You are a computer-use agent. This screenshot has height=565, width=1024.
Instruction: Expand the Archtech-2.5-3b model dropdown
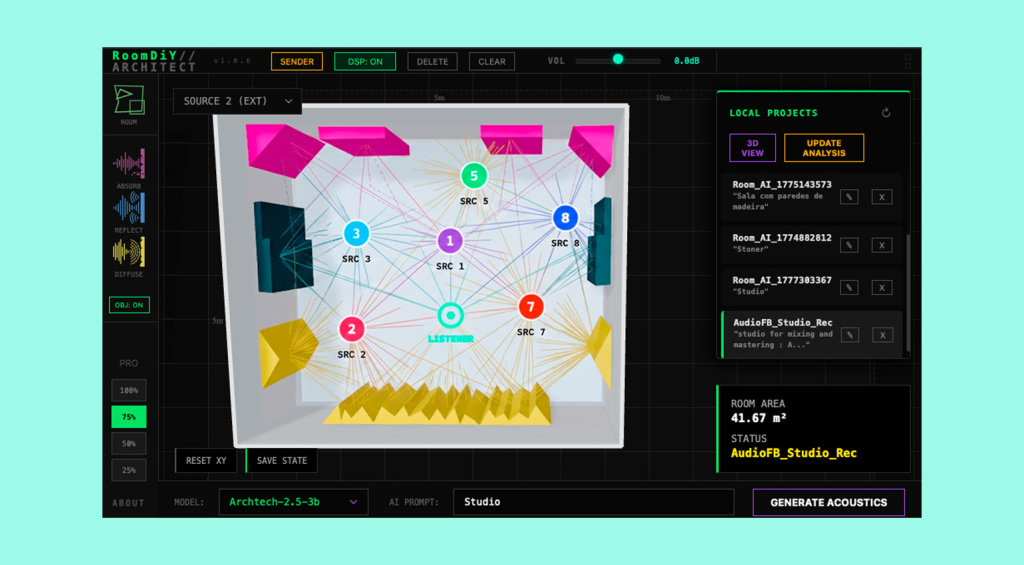293,502
